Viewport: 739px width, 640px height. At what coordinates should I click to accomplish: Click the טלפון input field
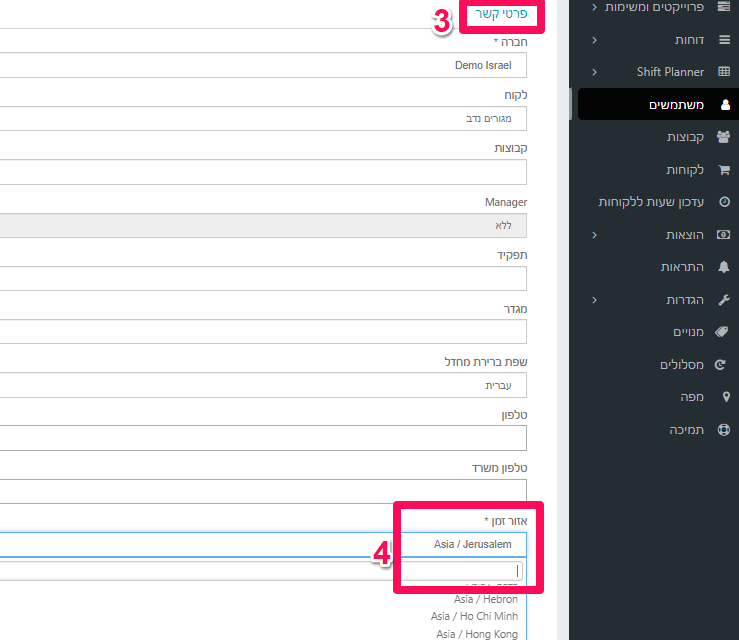[x=263, y=438]
